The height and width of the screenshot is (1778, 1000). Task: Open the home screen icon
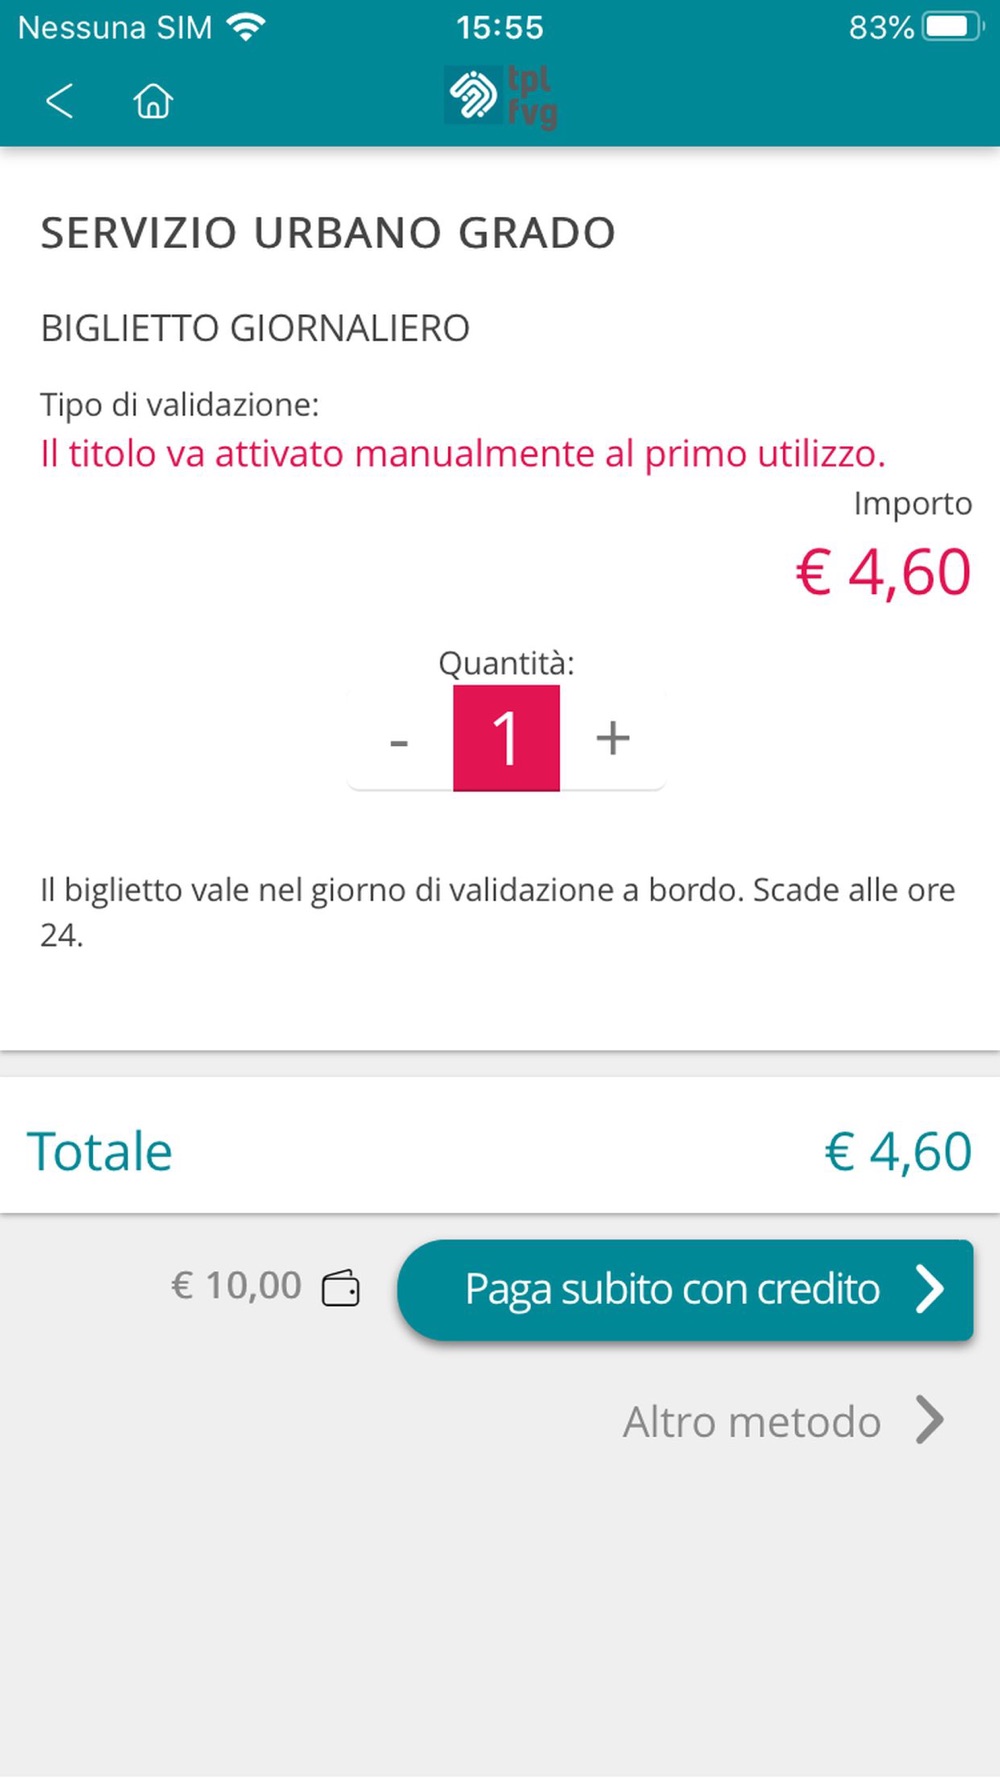click(153, 101)
